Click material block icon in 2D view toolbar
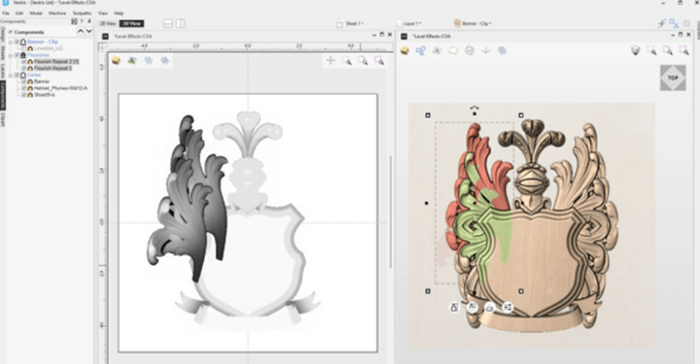The width and height of the screenshot is (700, 364). pyautogui.click(x=116, y=60)
